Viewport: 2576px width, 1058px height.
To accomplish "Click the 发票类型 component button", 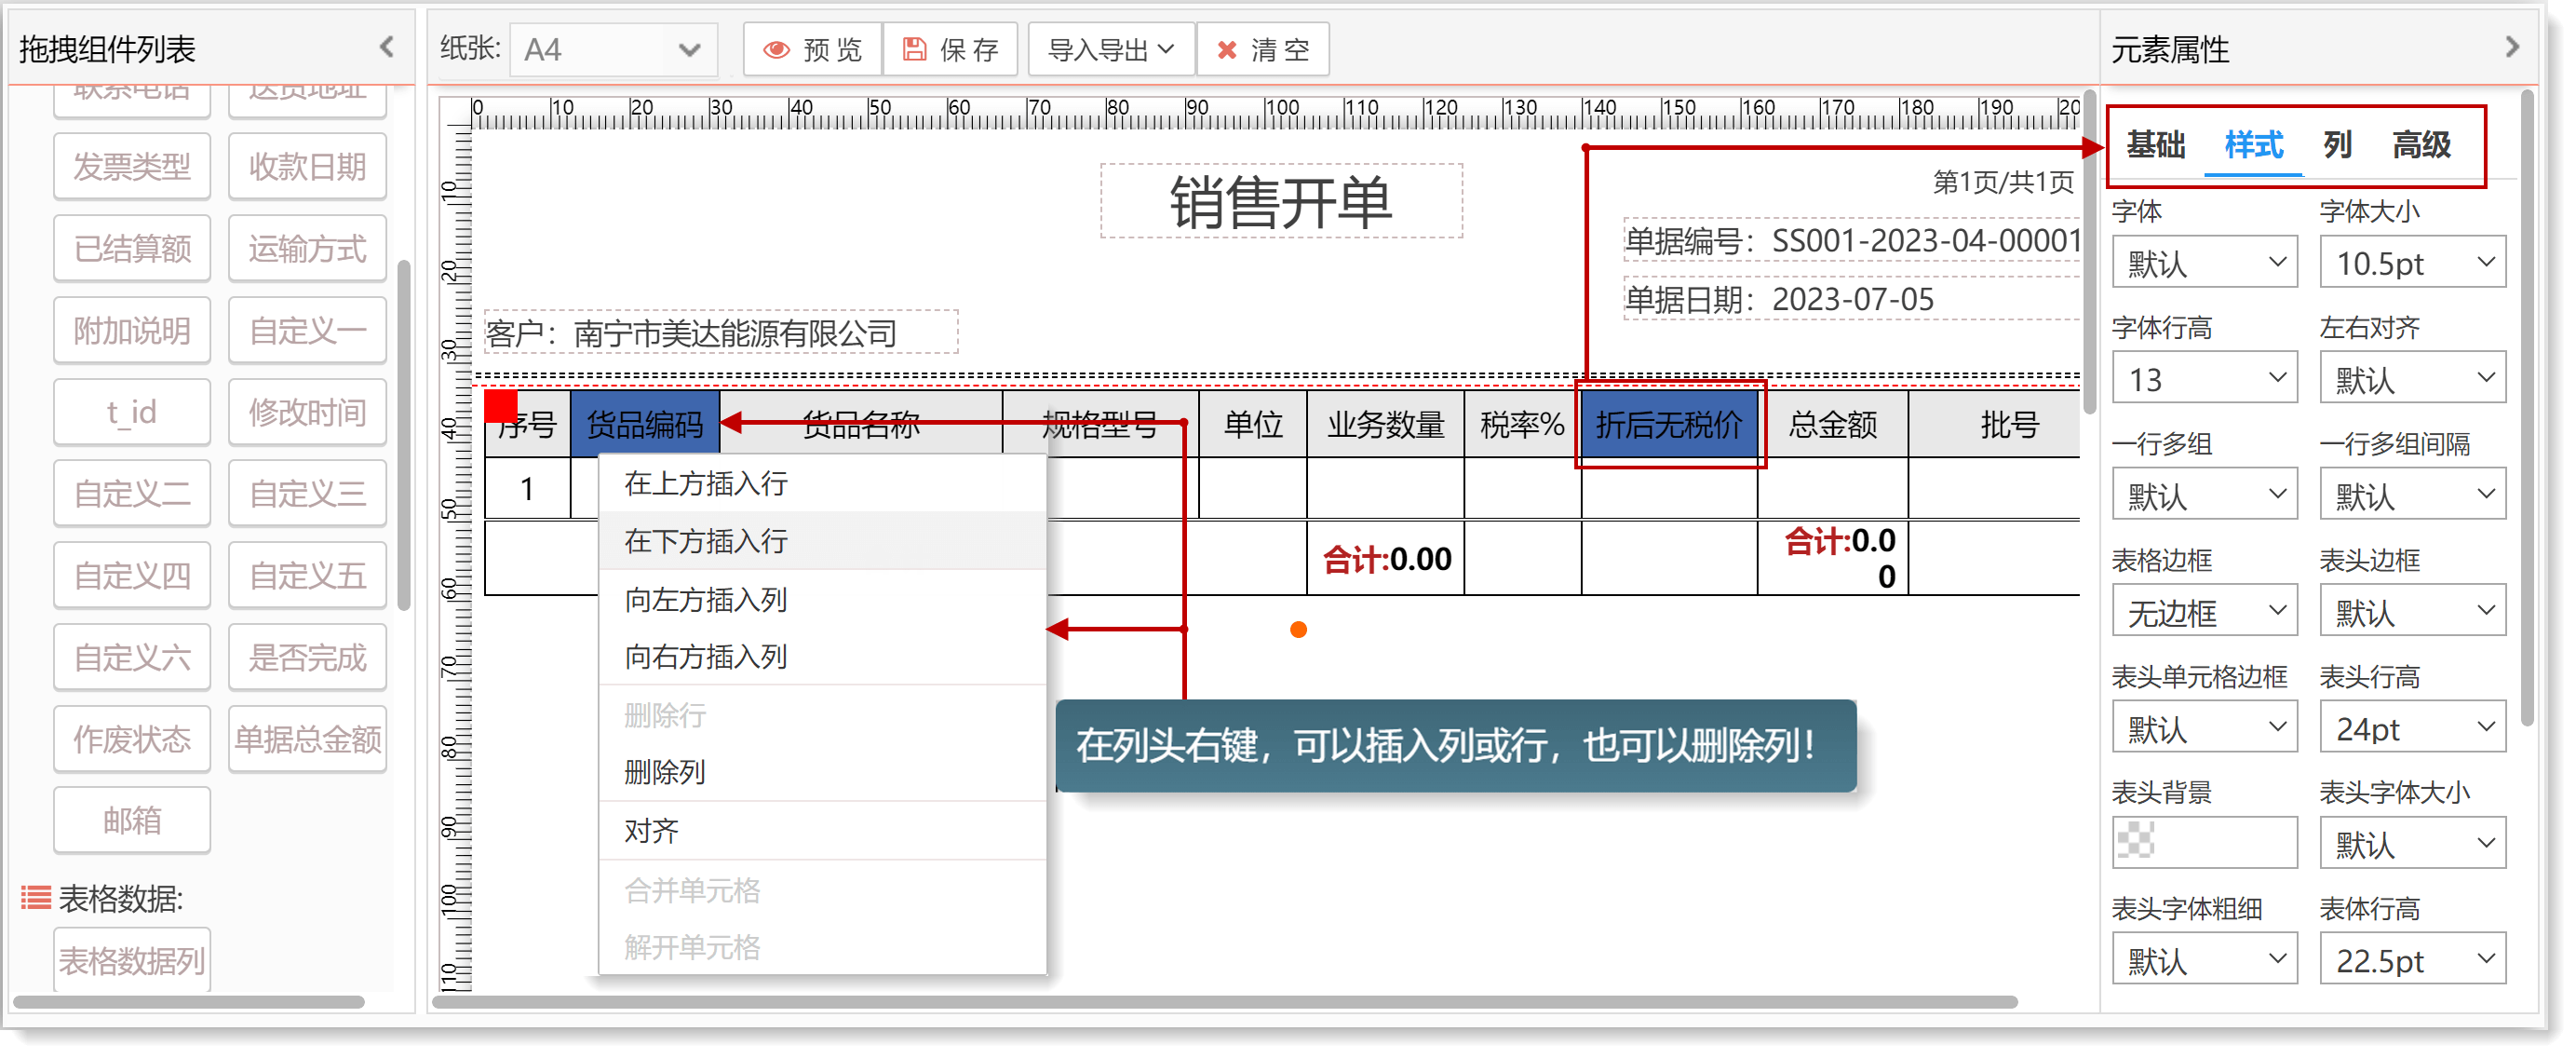I will (132, 167).
